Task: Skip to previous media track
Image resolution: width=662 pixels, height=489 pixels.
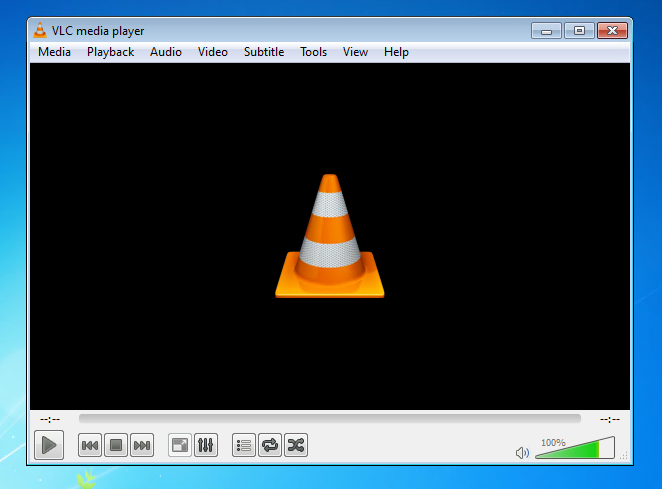Action: tap(90, 445)
